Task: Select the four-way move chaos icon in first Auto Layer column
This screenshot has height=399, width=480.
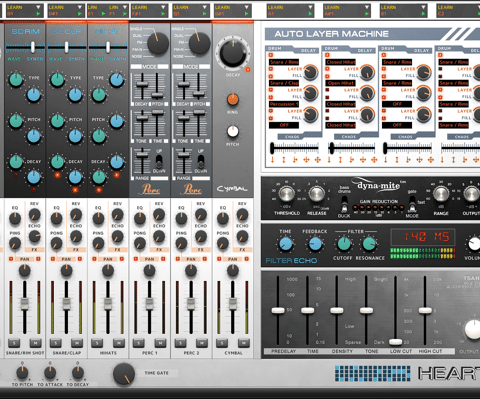Action: pos(317,160)
